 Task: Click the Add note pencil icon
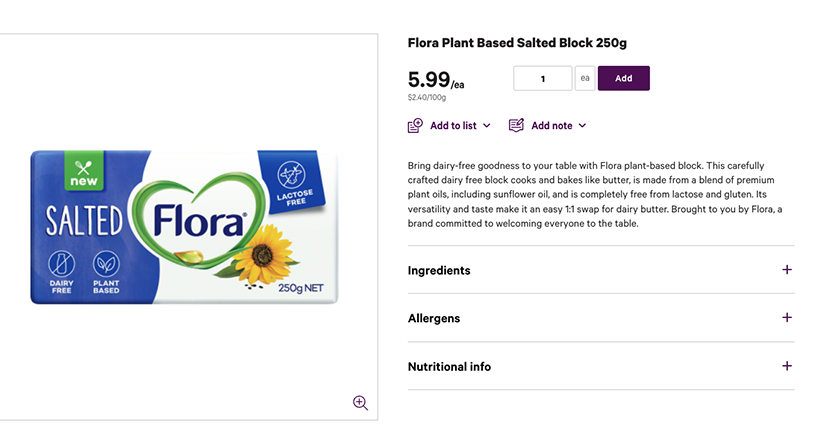tap(516, 126)
